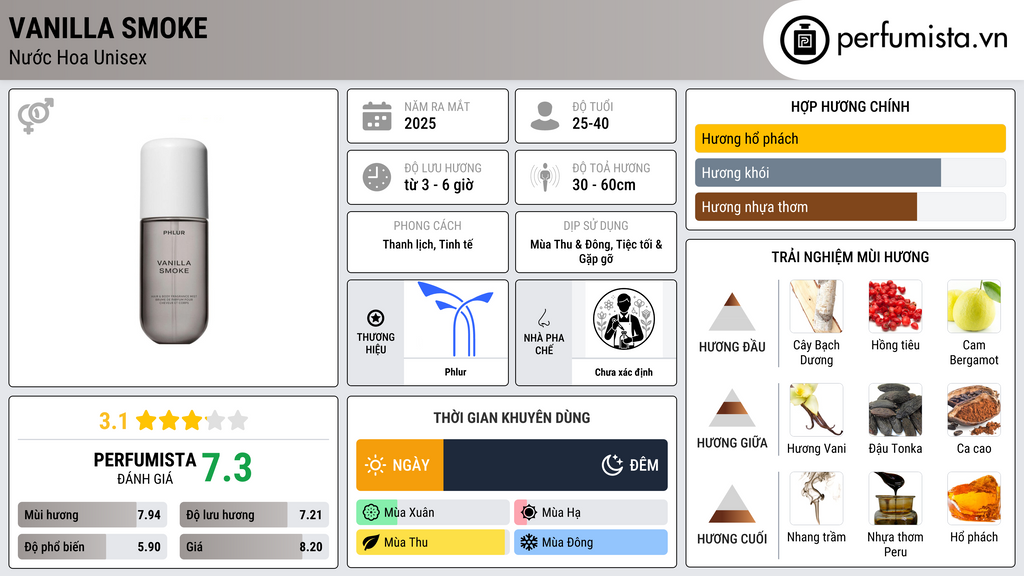
Task: Click the Giá 8.20 rating bar
Action: pyautogui.click(x=254, y=547)
